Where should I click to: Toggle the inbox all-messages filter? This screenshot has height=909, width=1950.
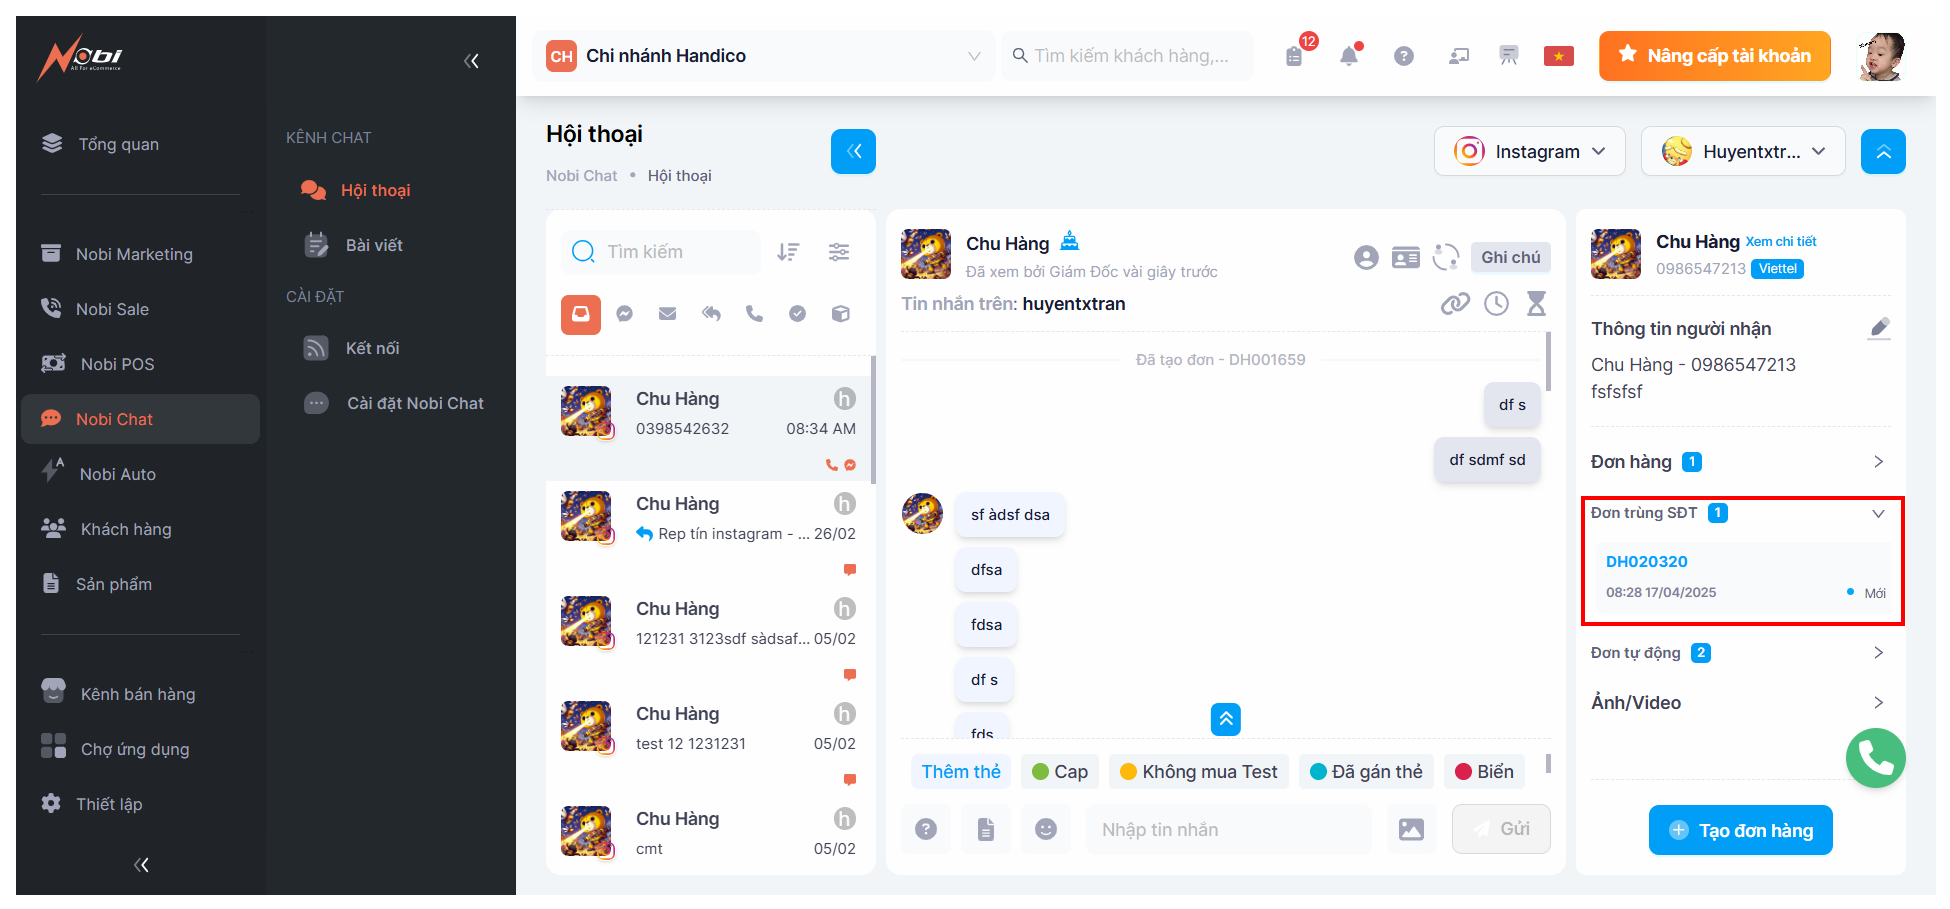581,314
